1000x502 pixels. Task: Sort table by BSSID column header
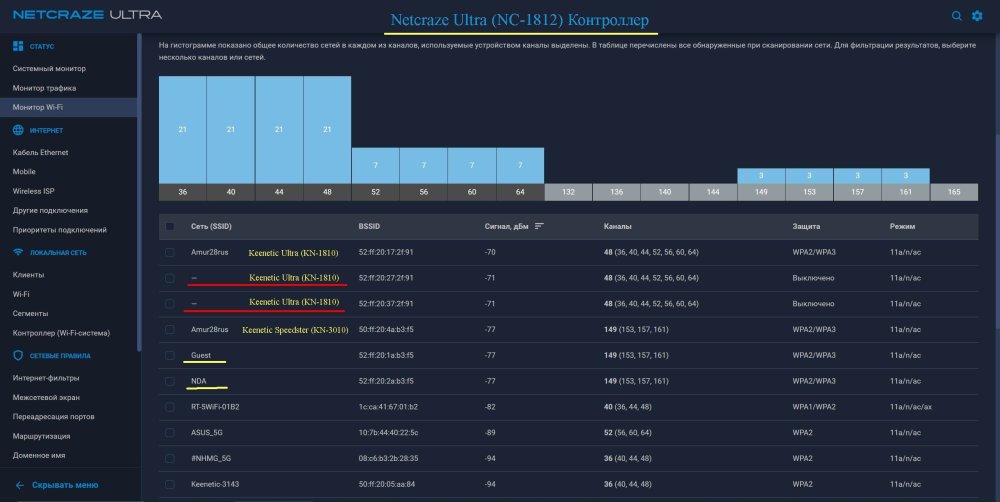pos(369,226)
